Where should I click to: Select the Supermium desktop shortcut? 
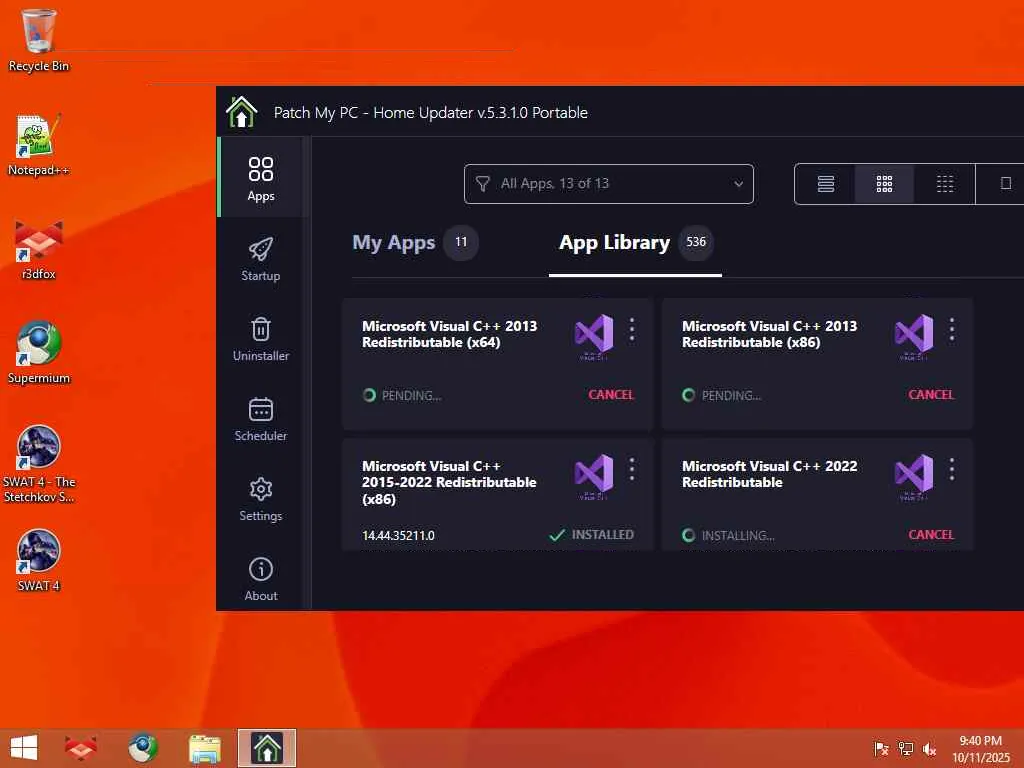39,353
